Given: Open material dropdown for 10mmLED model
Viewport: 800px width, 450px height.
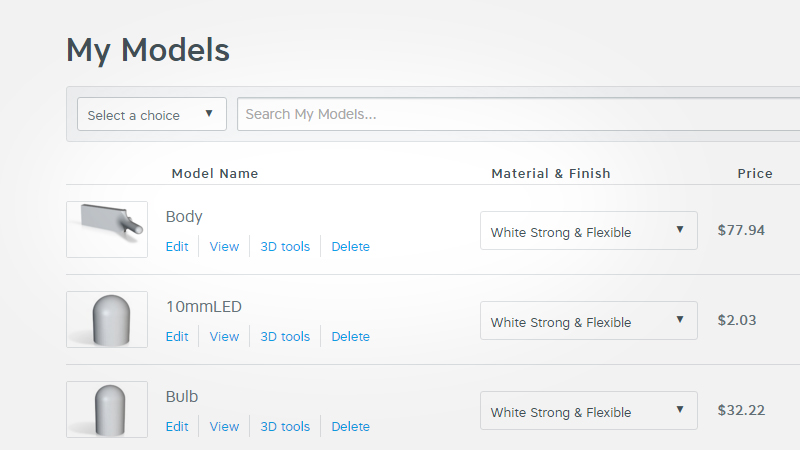Looking at the screenshot, I should [x=589, y=320].
